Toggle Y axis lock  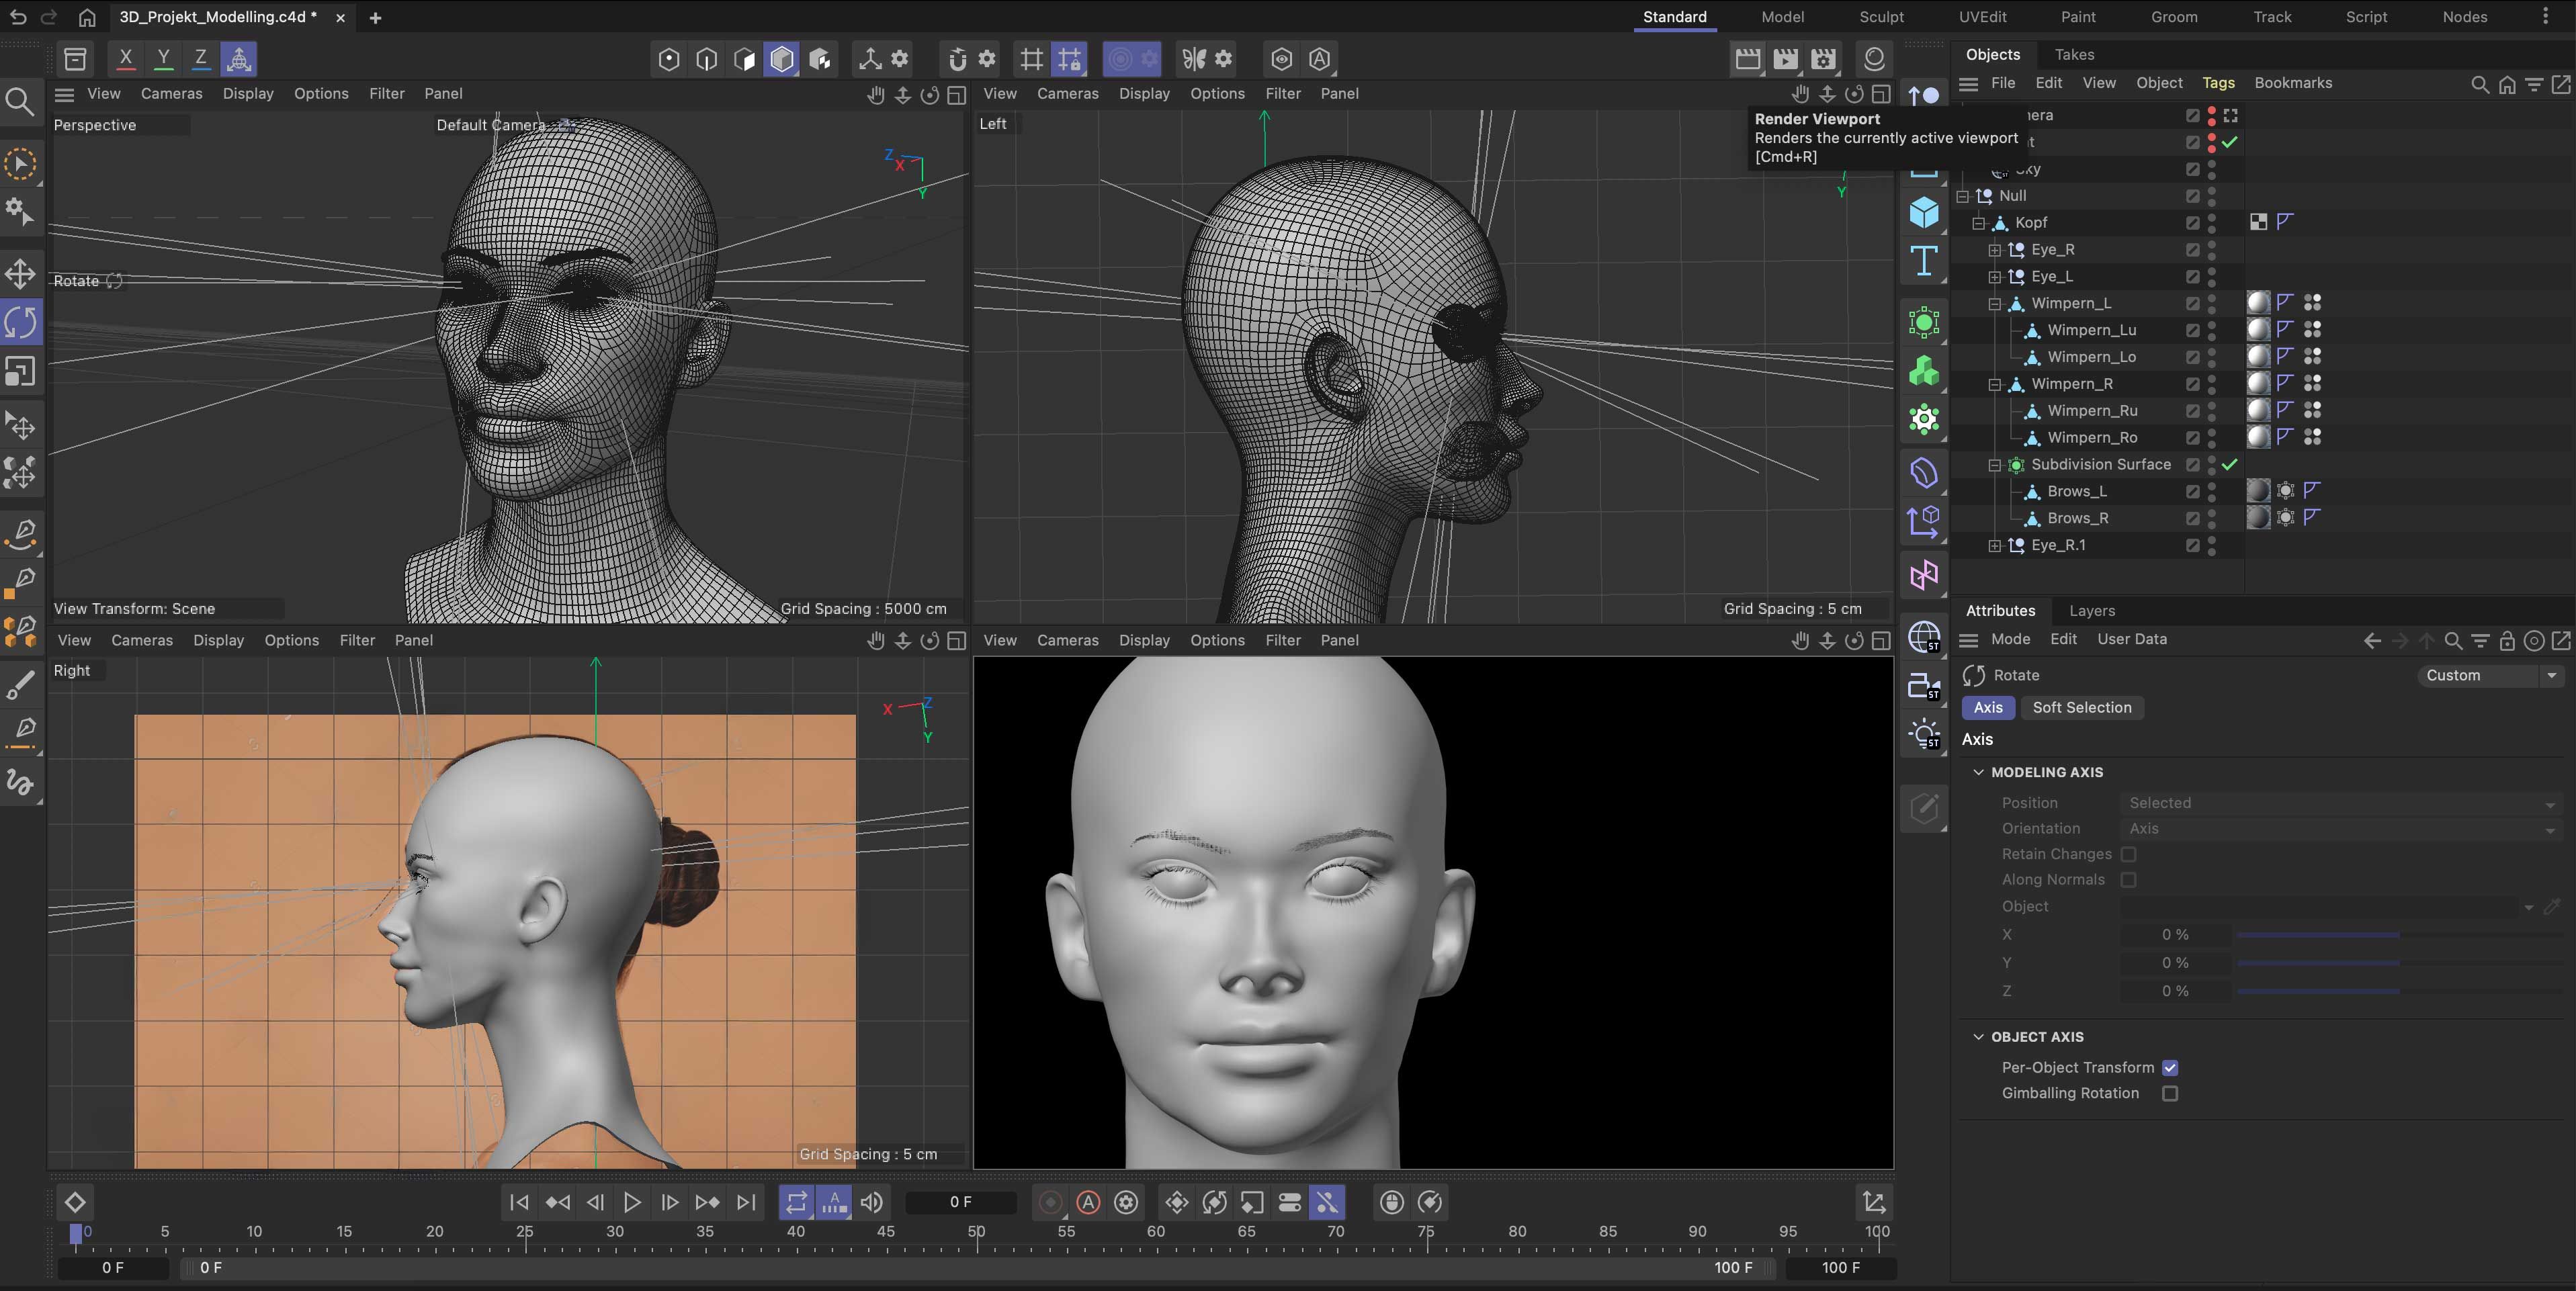[163, 58]
